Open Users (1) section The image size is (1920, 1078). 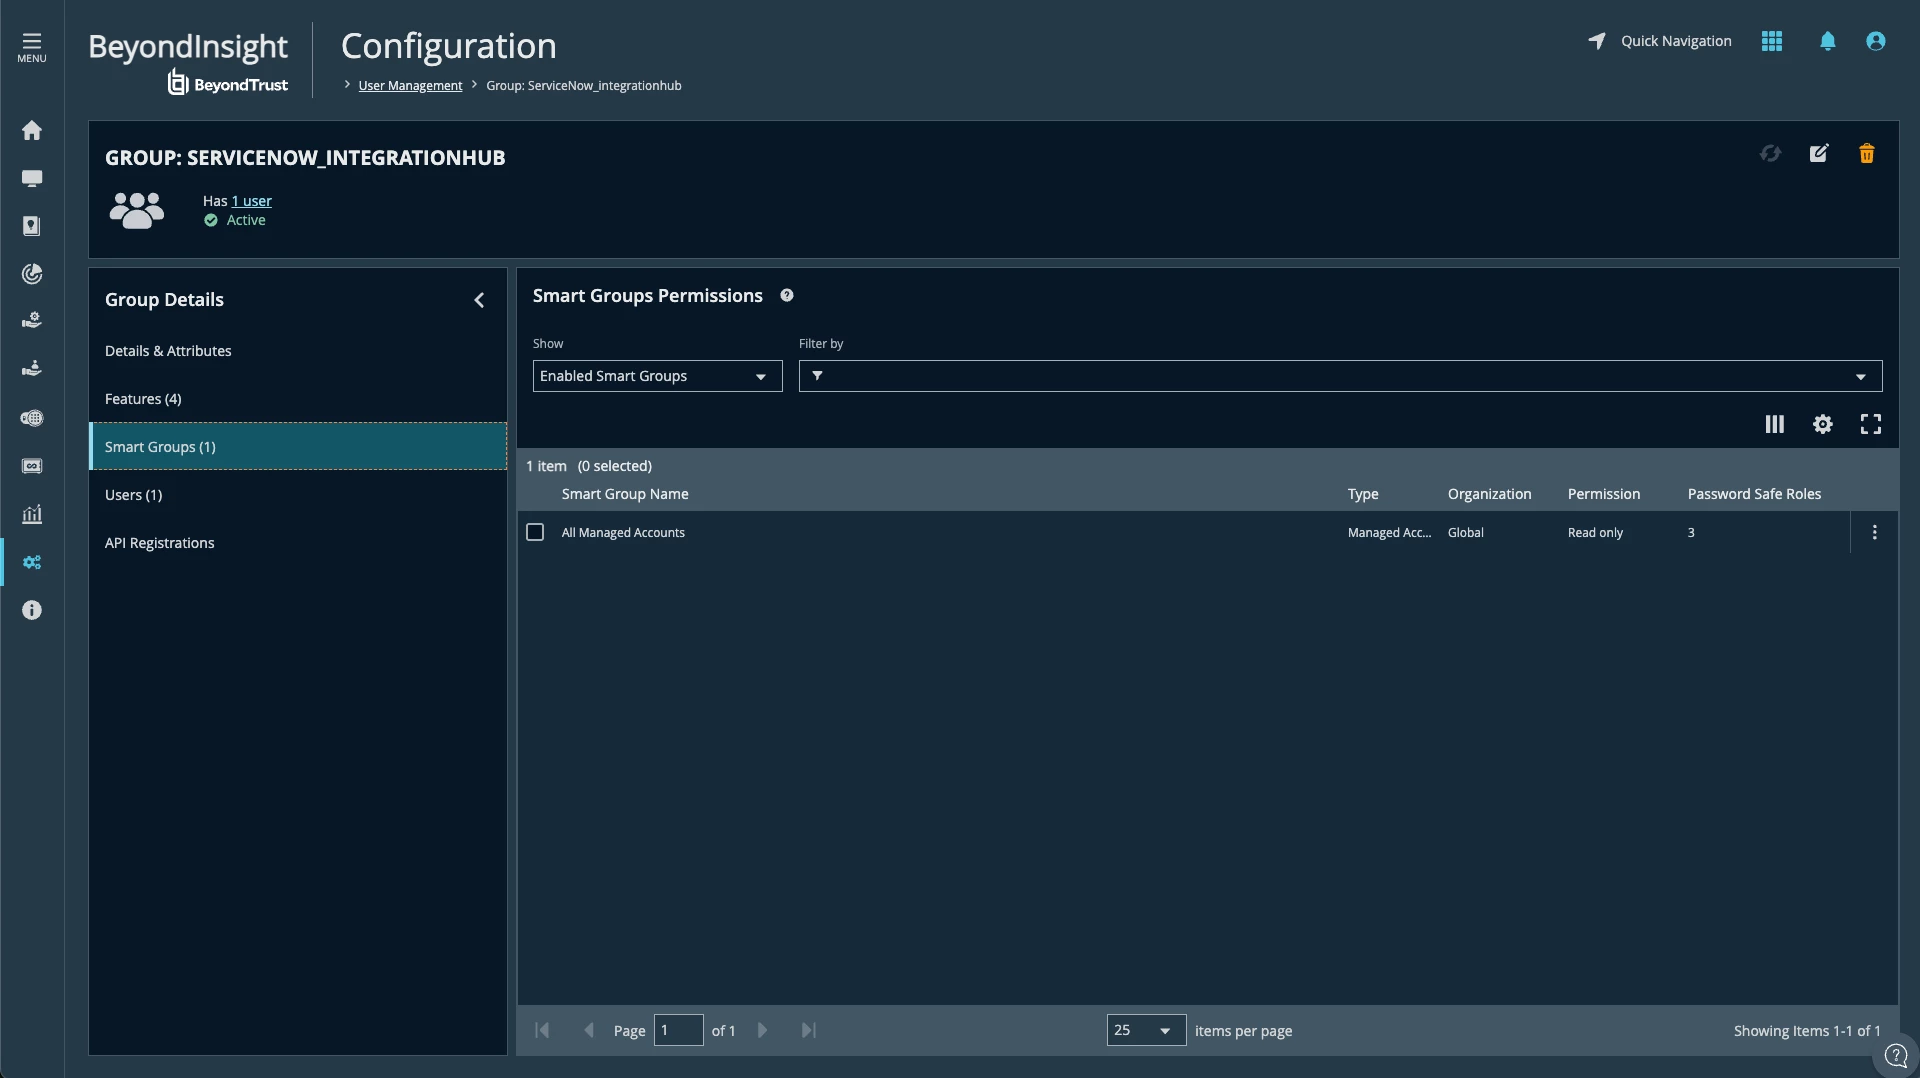[x=298, y=495]
